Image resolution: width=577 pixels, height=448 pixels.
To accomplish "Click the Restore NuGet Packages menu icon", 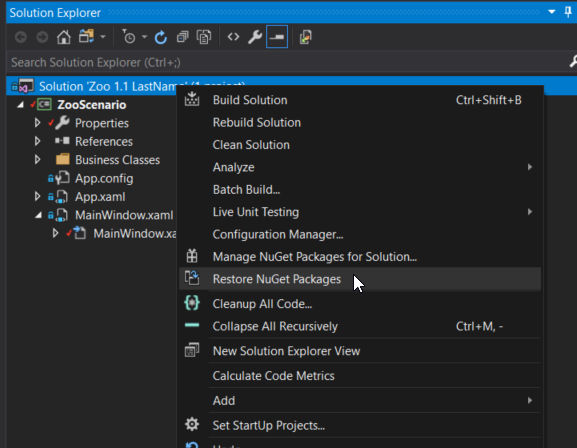I will 192,278.
